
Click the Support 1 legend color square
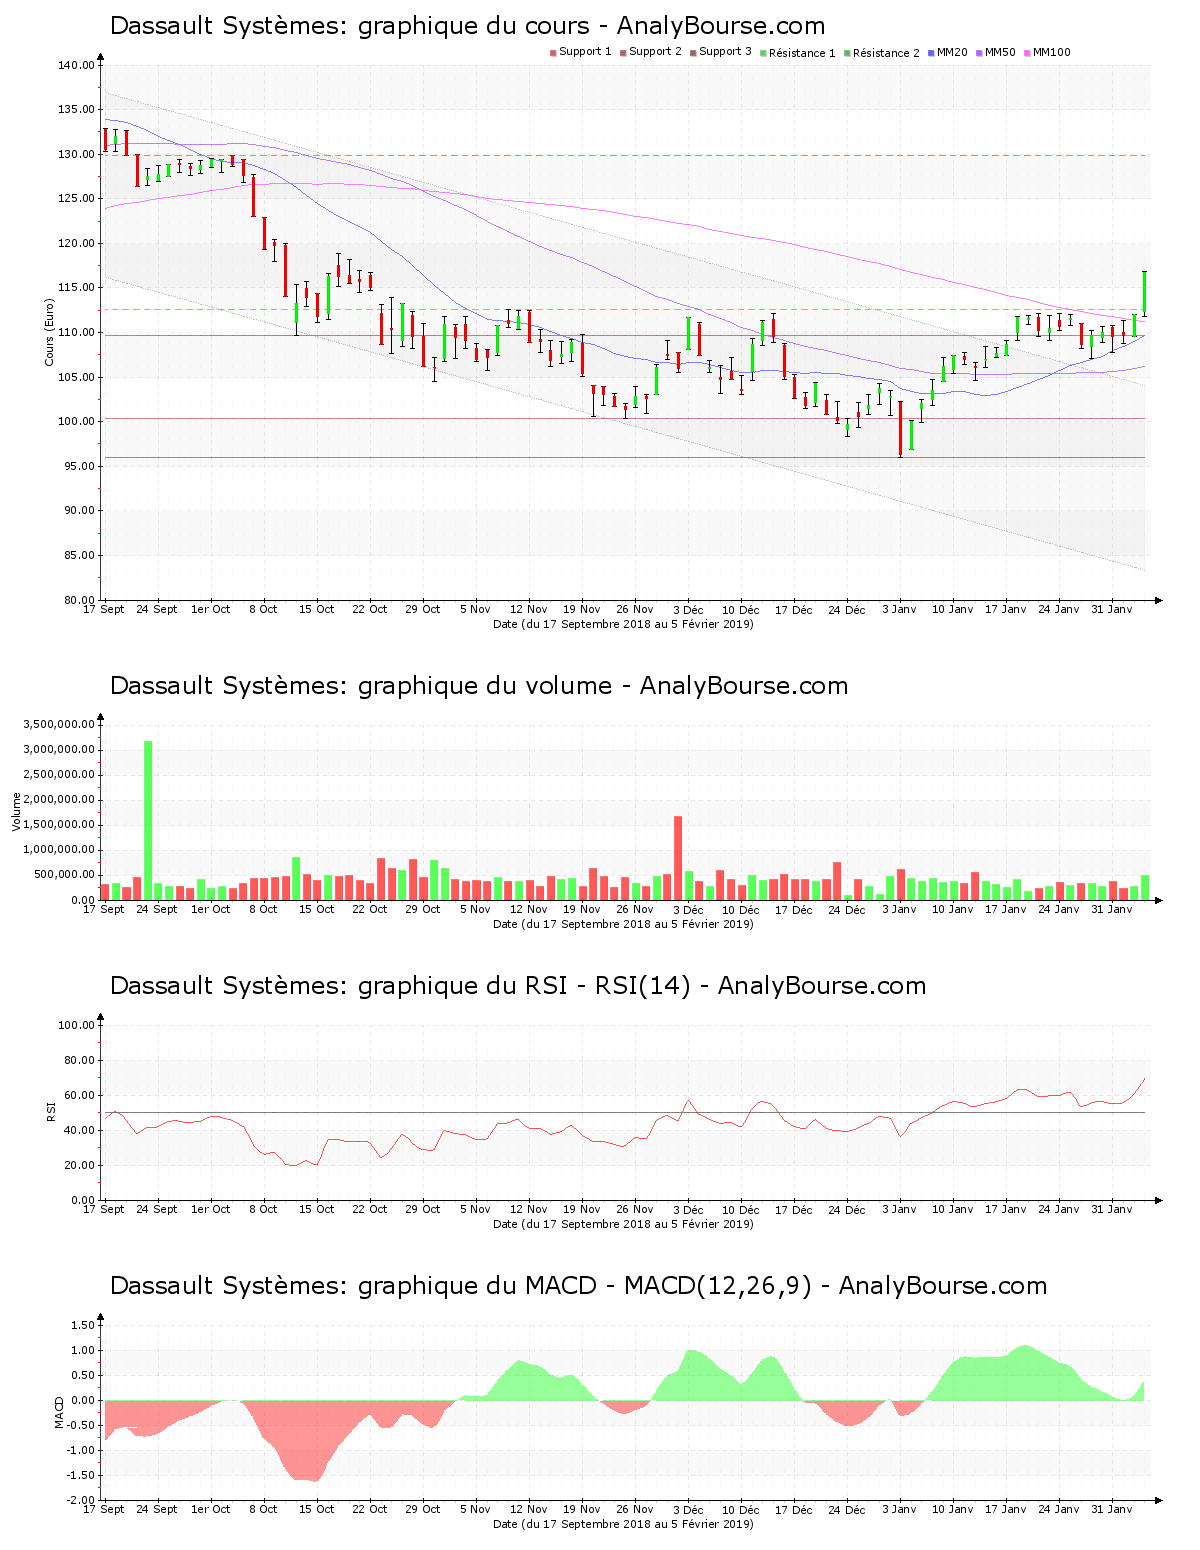[553, 53]
